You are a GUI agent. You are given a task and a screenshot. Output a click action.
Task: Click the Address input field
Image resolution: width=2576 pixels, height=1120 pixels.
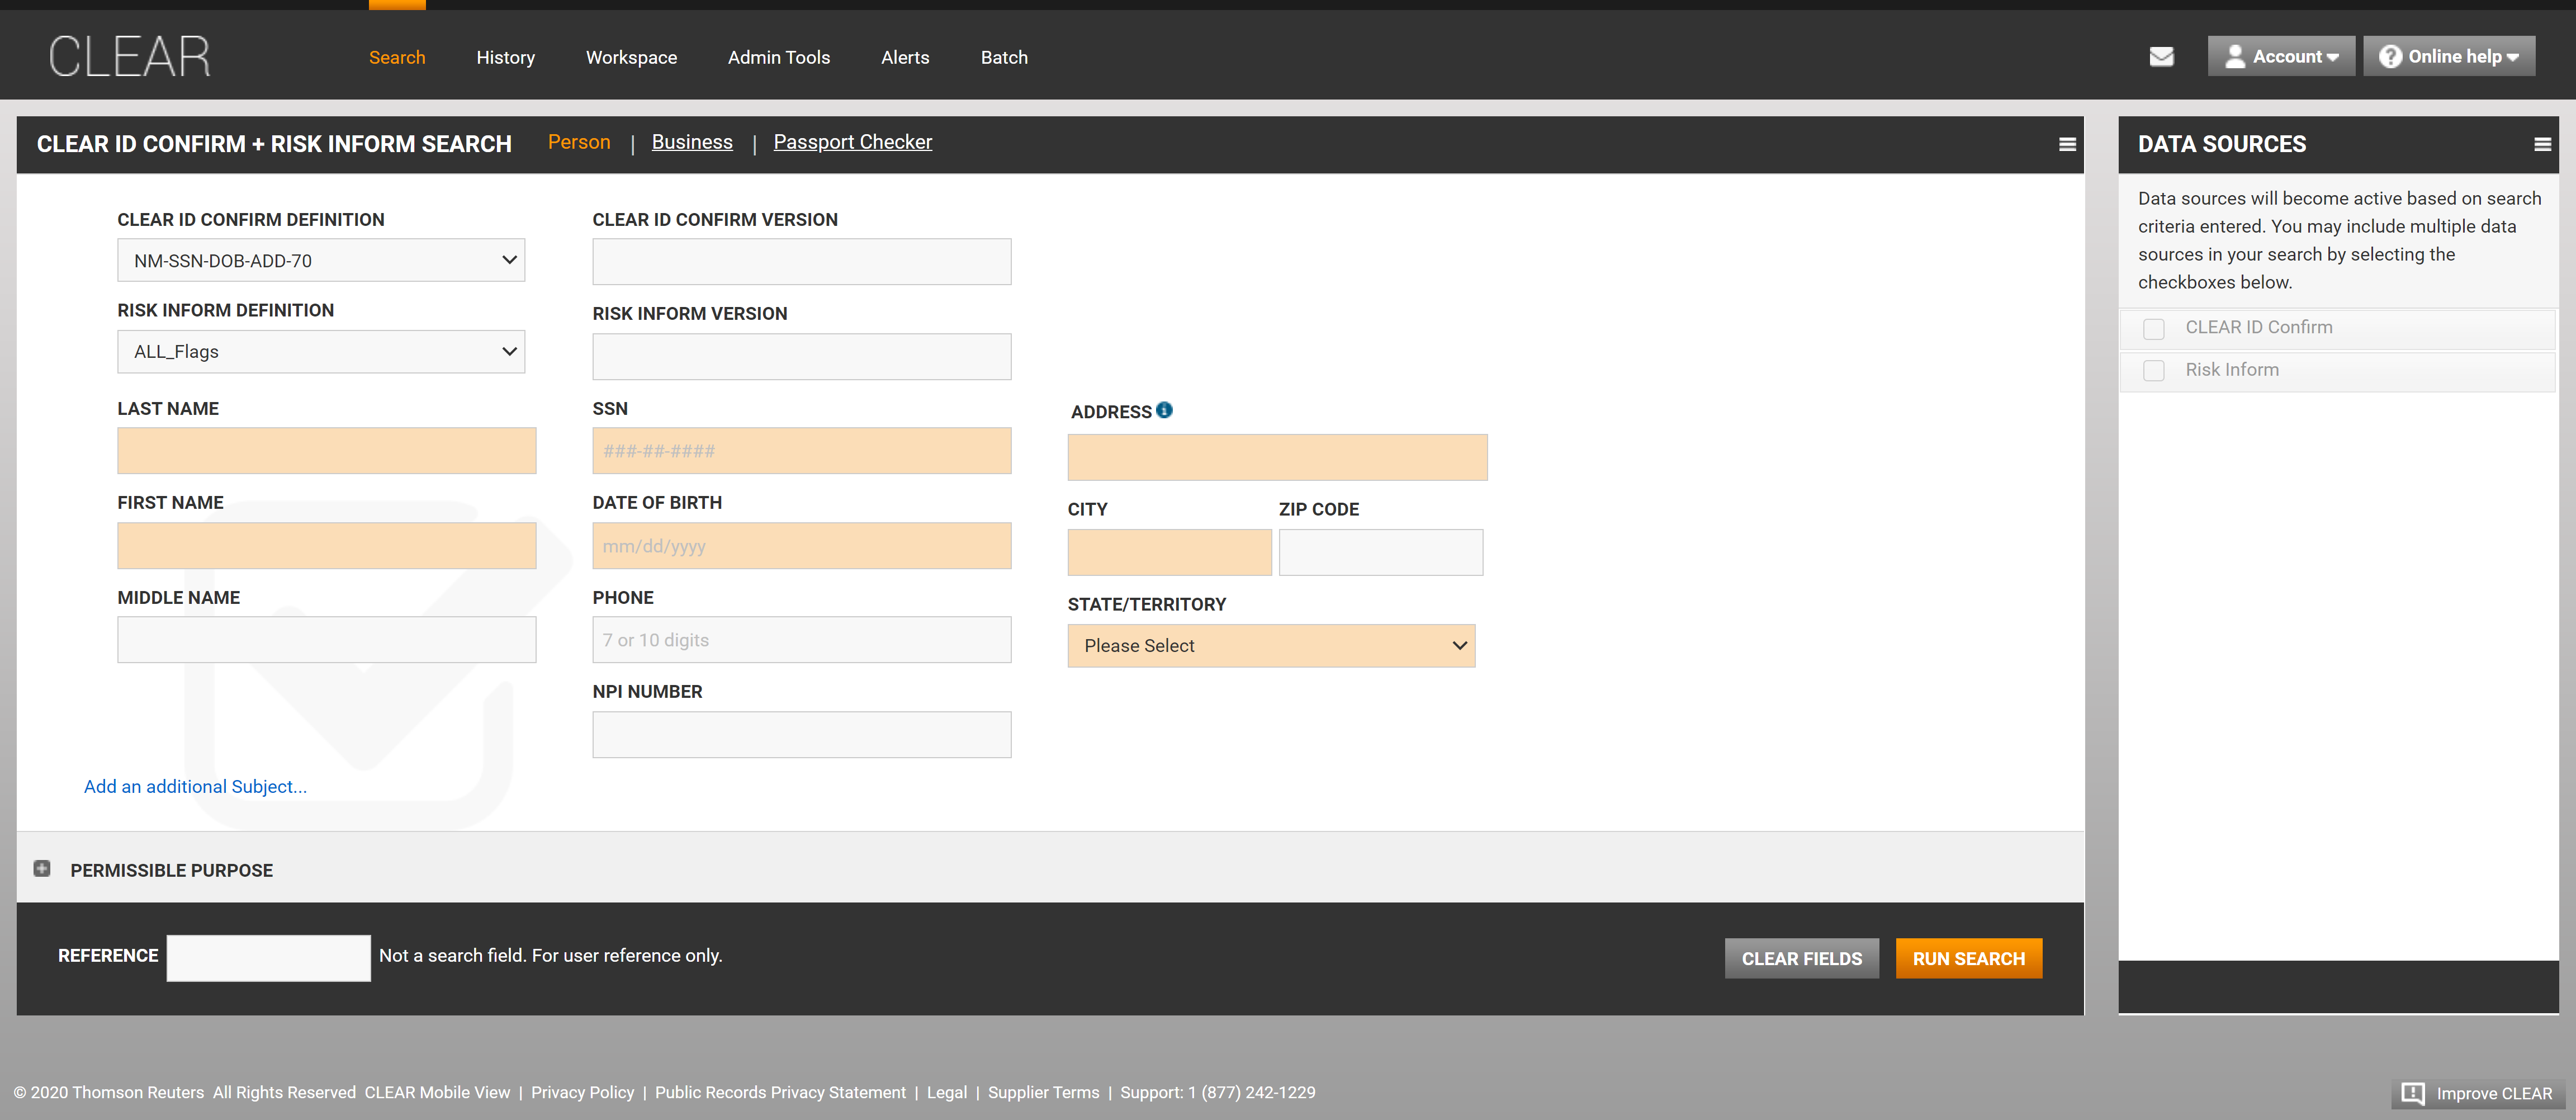(x=1277, y=457)
